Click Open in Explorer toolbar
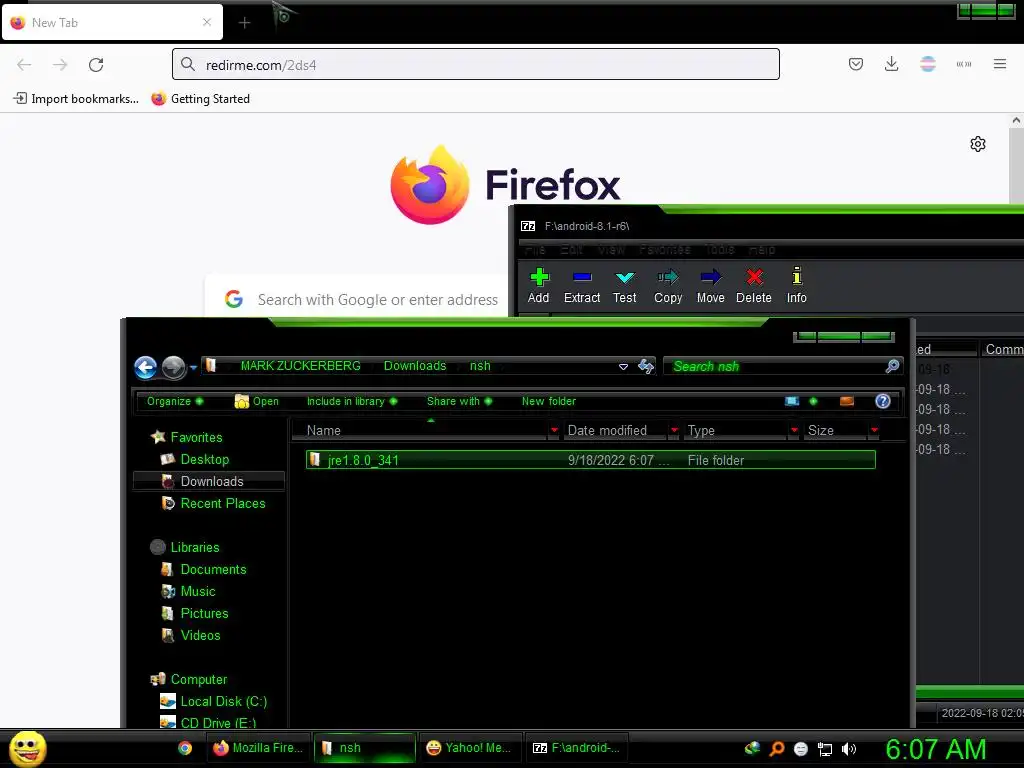1024x768 pixels. tap(257, 401)
